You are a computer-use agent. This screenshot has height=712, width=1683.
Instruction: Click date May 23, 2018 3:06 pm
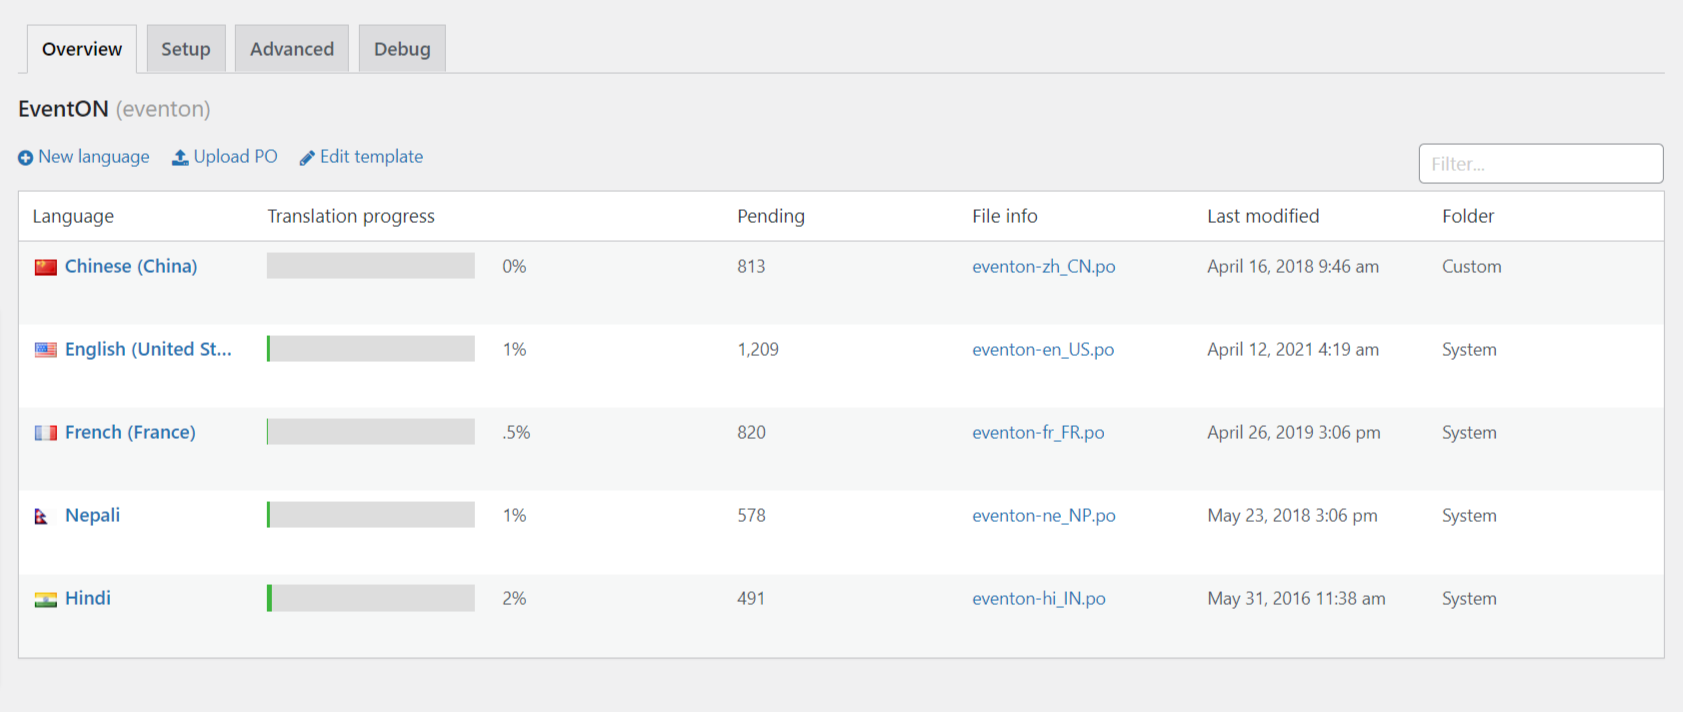[1292, 516]
